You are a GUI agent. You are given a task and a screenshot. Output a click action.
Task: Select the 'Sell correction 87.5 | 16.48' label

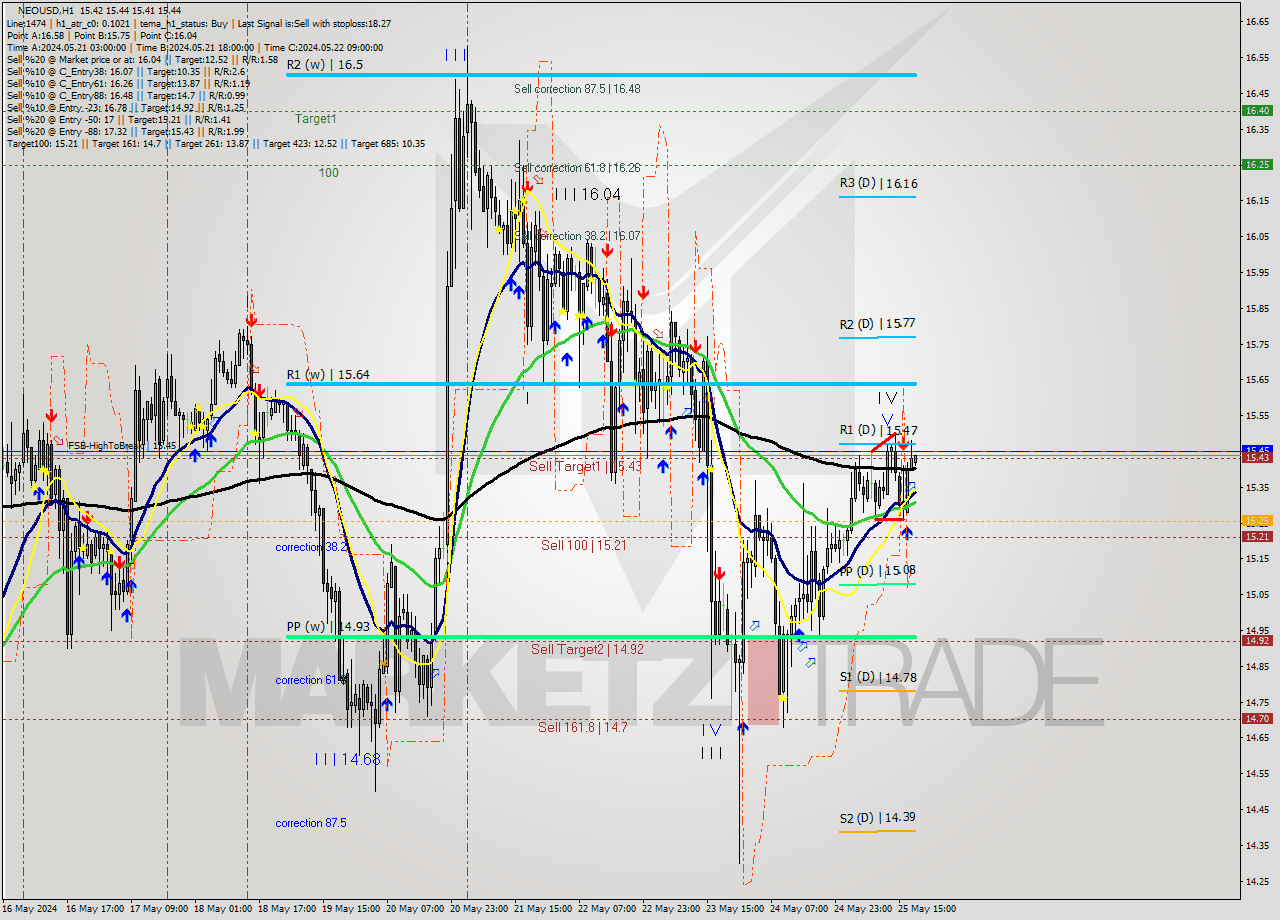point(577,89)
